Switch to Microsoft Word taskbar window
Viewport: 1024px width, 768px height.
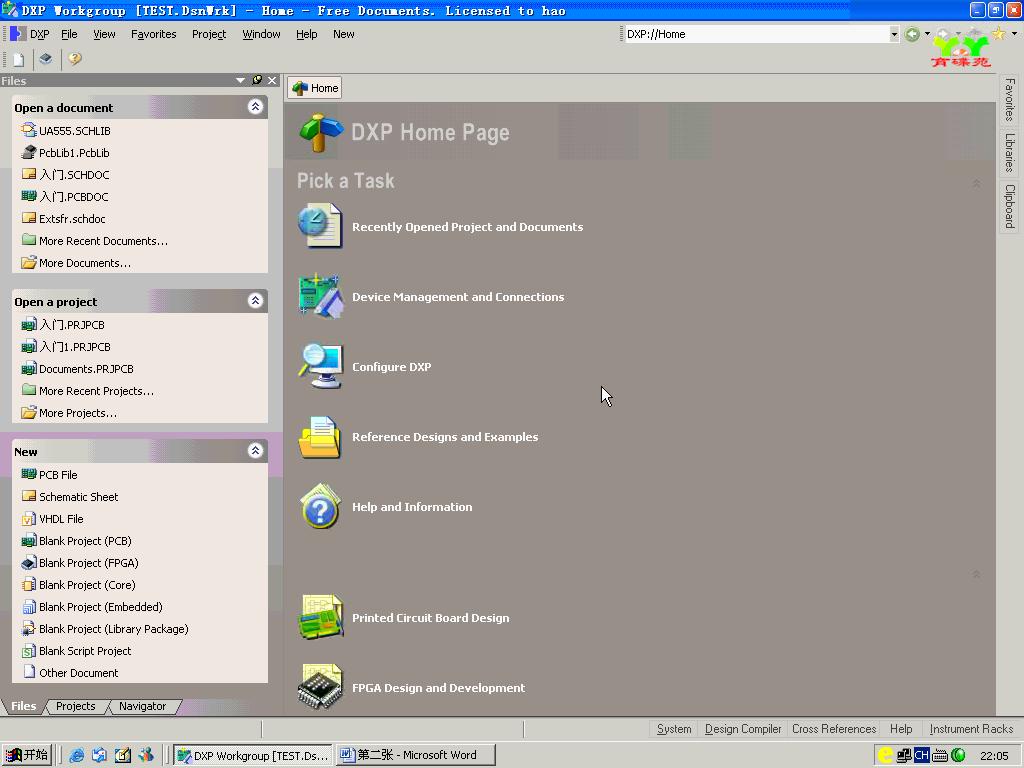point(415,755)
